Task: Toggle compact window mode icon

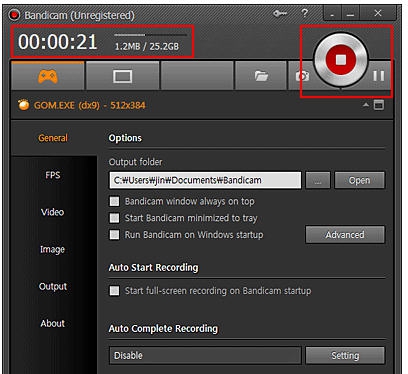Action: click(x=379, y=105)
